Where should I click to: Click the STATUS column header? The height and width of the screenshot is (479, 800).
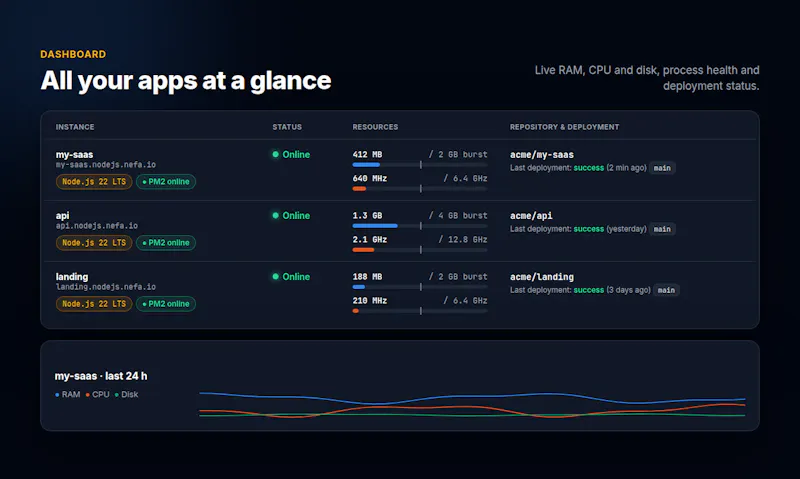287,127
